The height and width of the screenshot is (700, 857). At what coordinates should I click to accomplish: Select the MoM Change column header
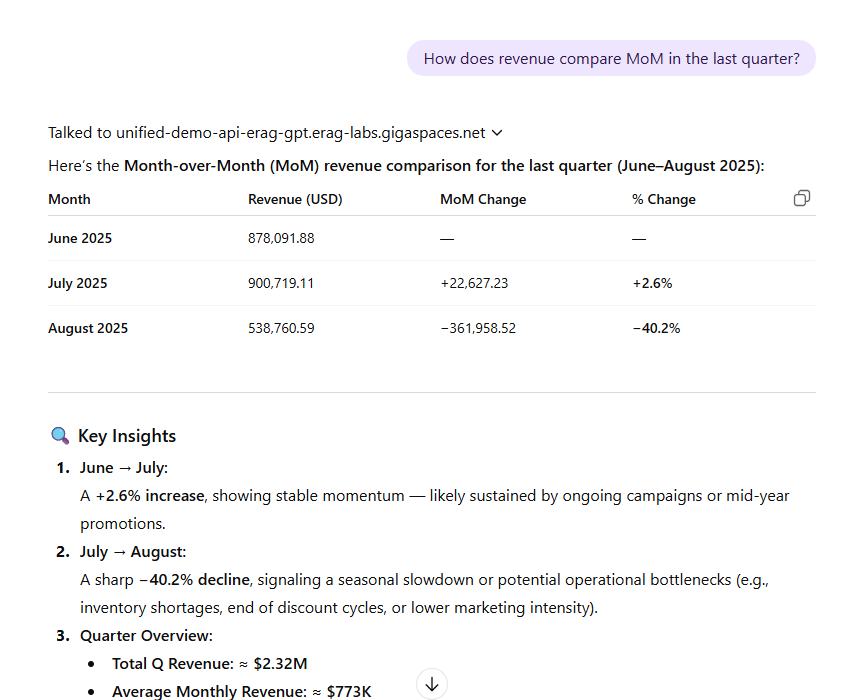click(x=483, y=199)
